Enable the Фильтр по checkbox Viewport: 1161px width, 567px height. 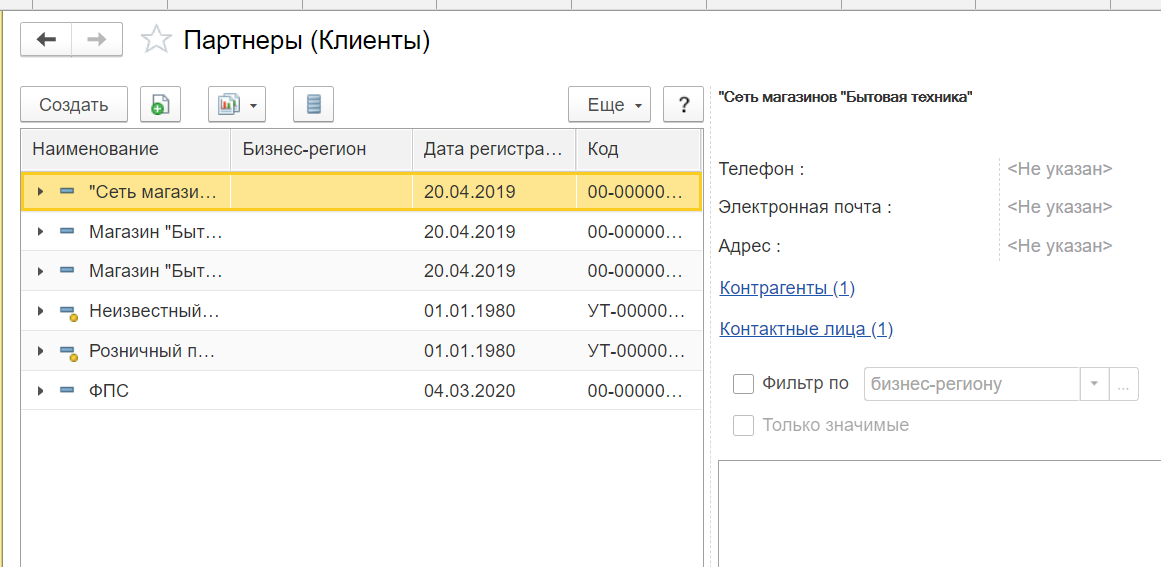(743, 384)
